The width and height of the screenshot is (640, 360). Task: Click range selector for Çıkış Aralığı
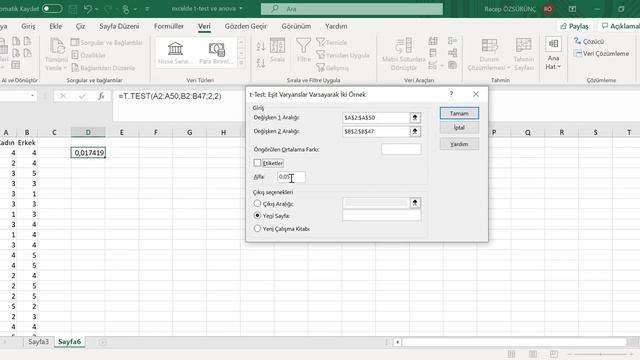[415, 203]
